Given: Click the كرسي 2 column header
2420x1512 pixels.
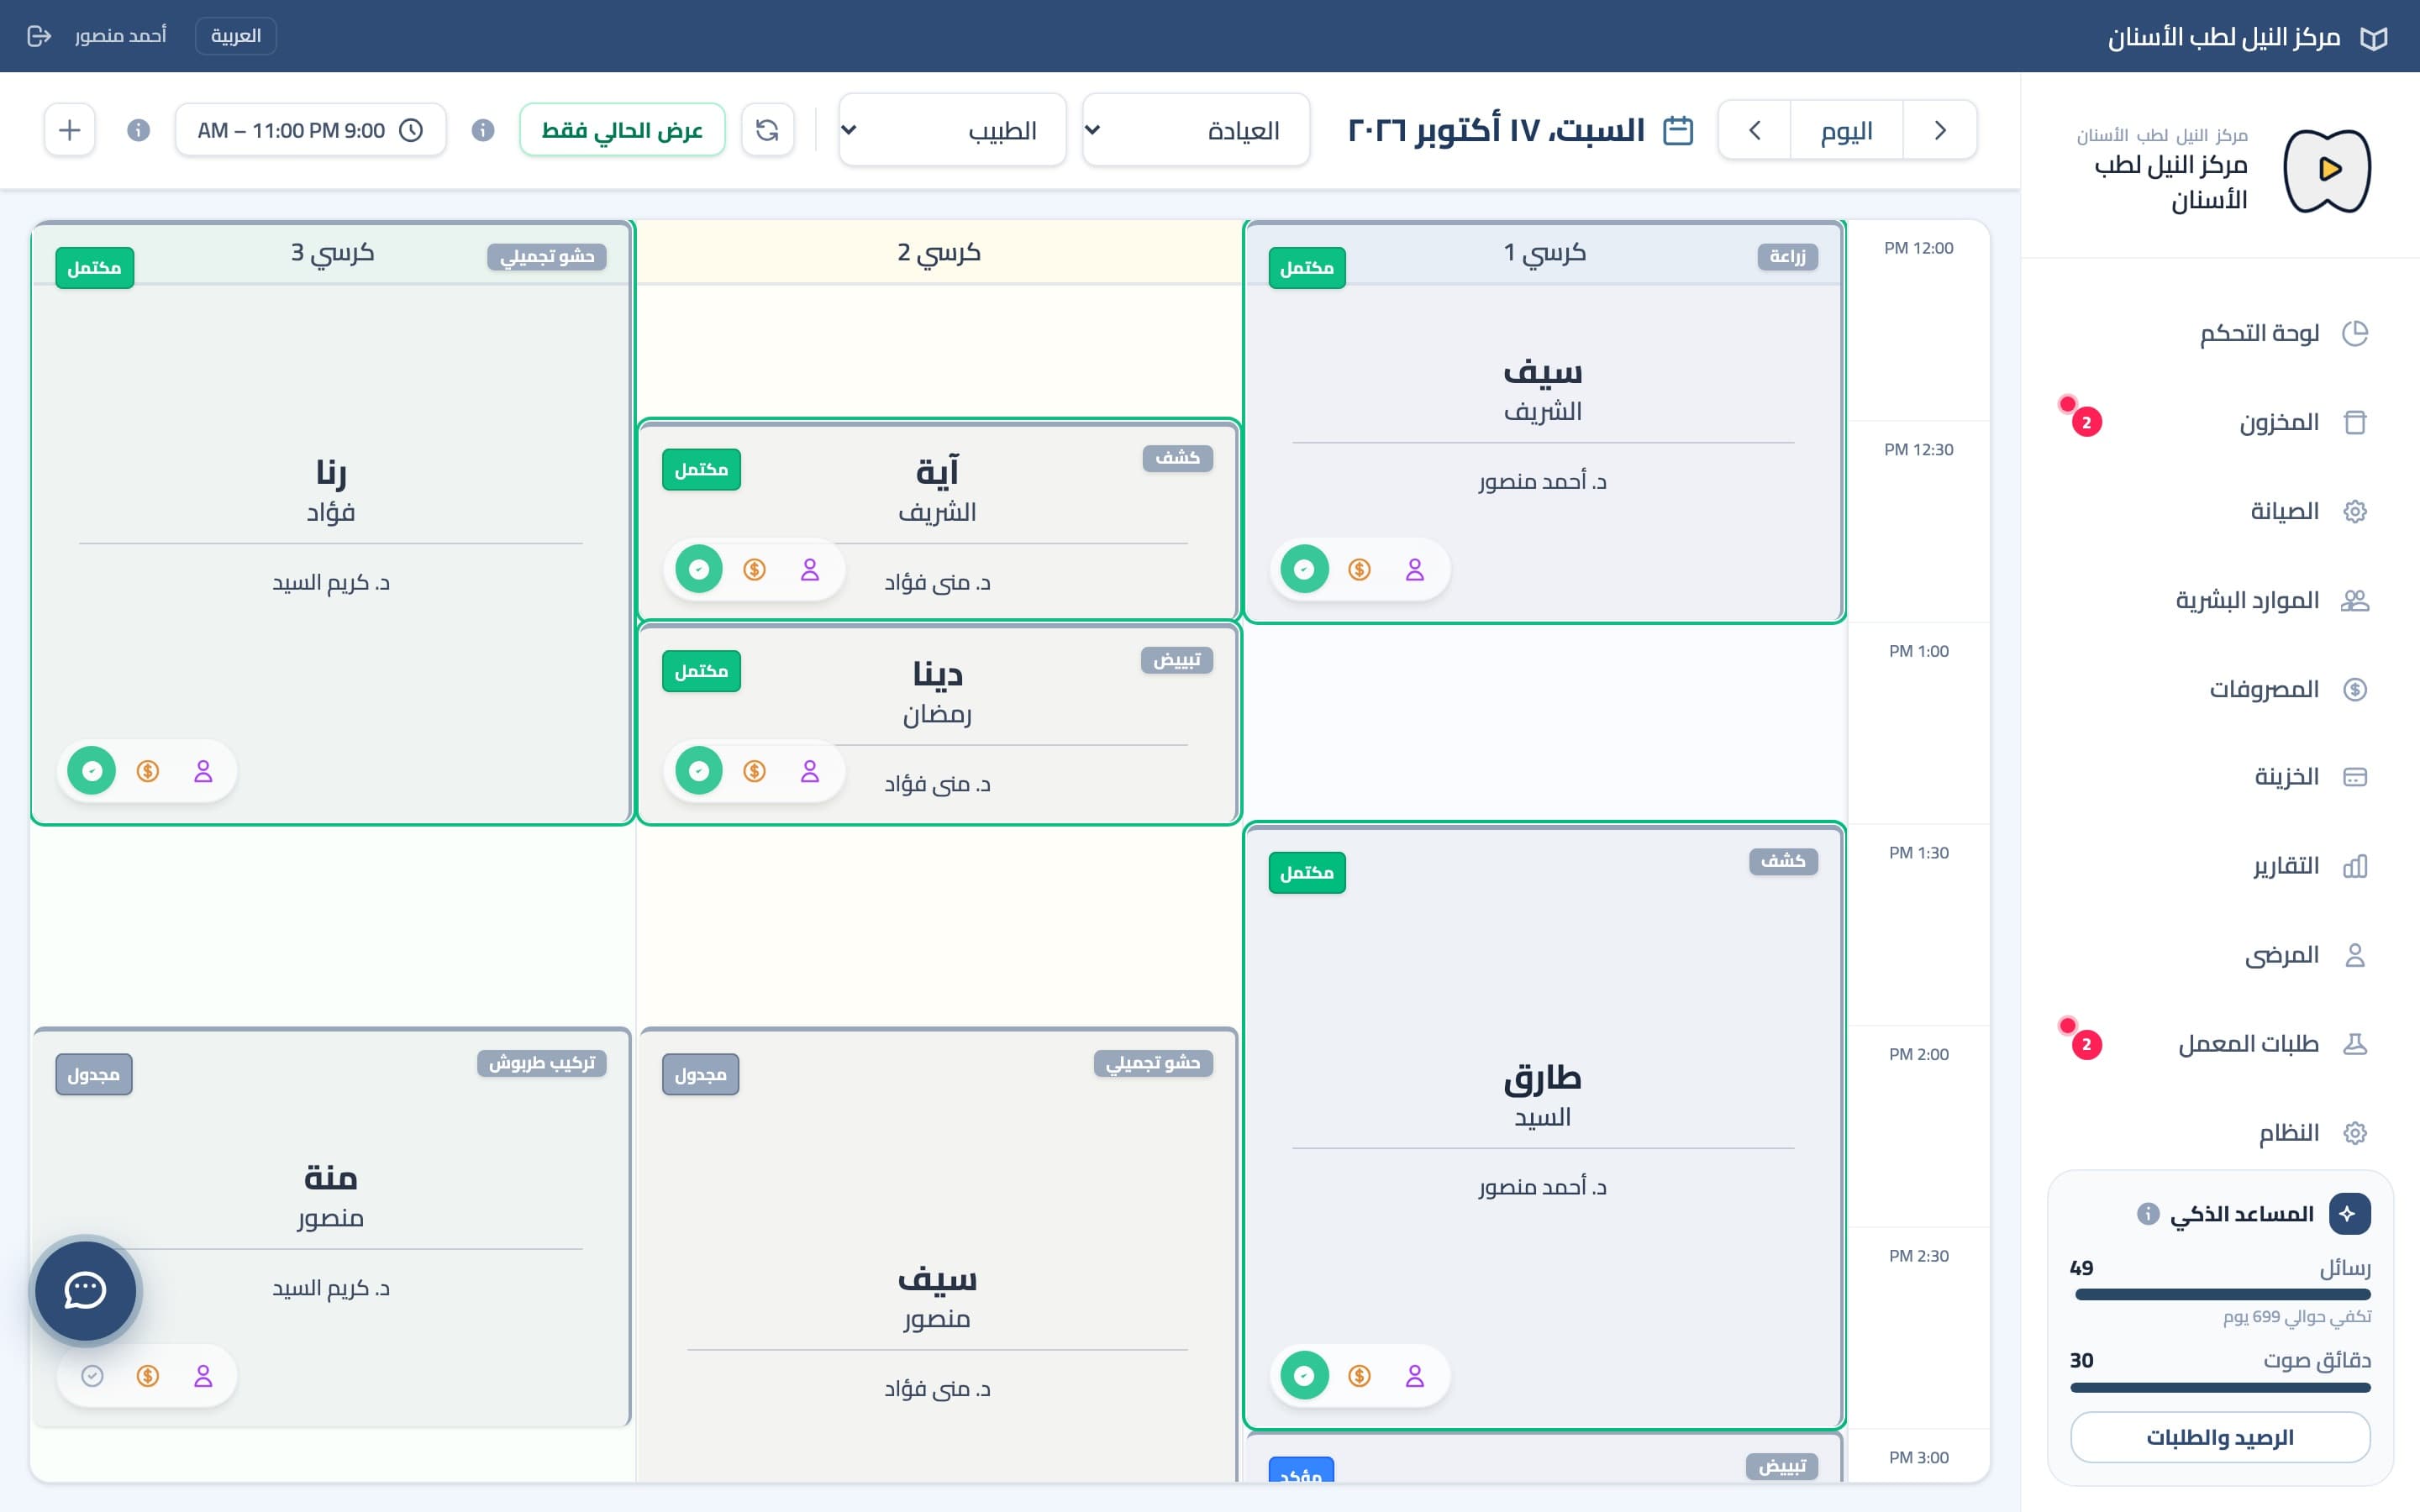Looking at the screenshot, I should (939, 252).
